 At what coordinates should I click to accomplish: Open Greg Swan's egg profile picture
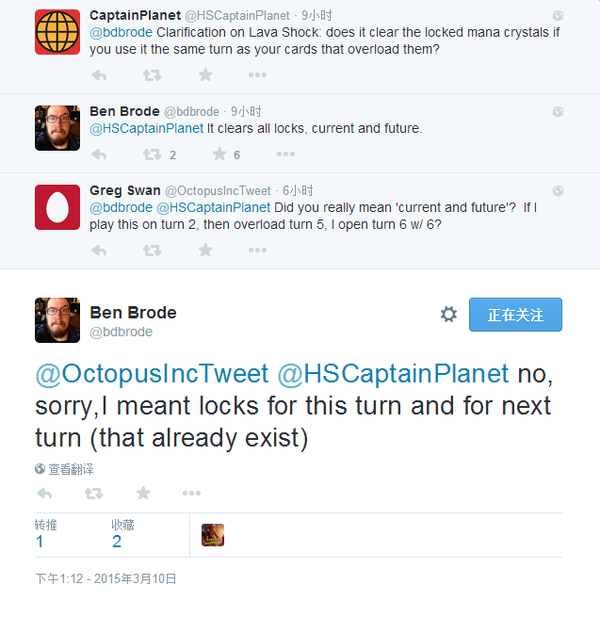point(57,206)
